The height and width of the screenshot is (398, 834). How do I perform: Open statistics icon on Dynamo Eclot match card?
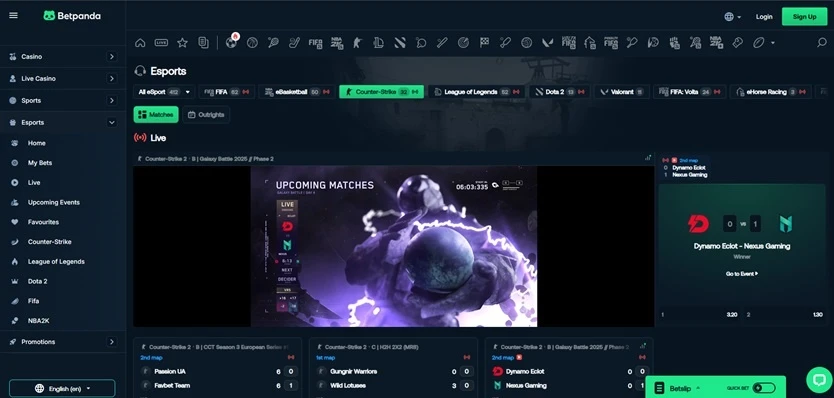[643, 346]
